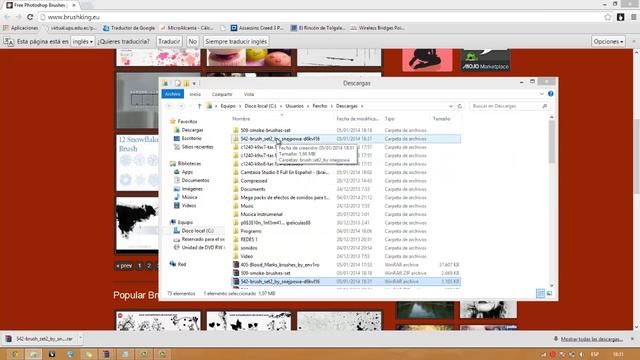Click Siempre traducir inglés button

coord(236,42)
